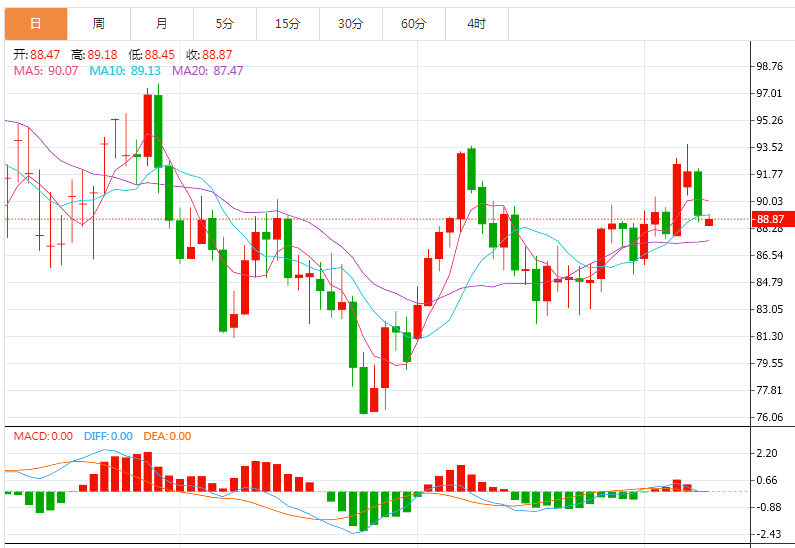The image size is (795, 548).
Task: Click the 0.66 MACD axis label
Action: point(767,480)
